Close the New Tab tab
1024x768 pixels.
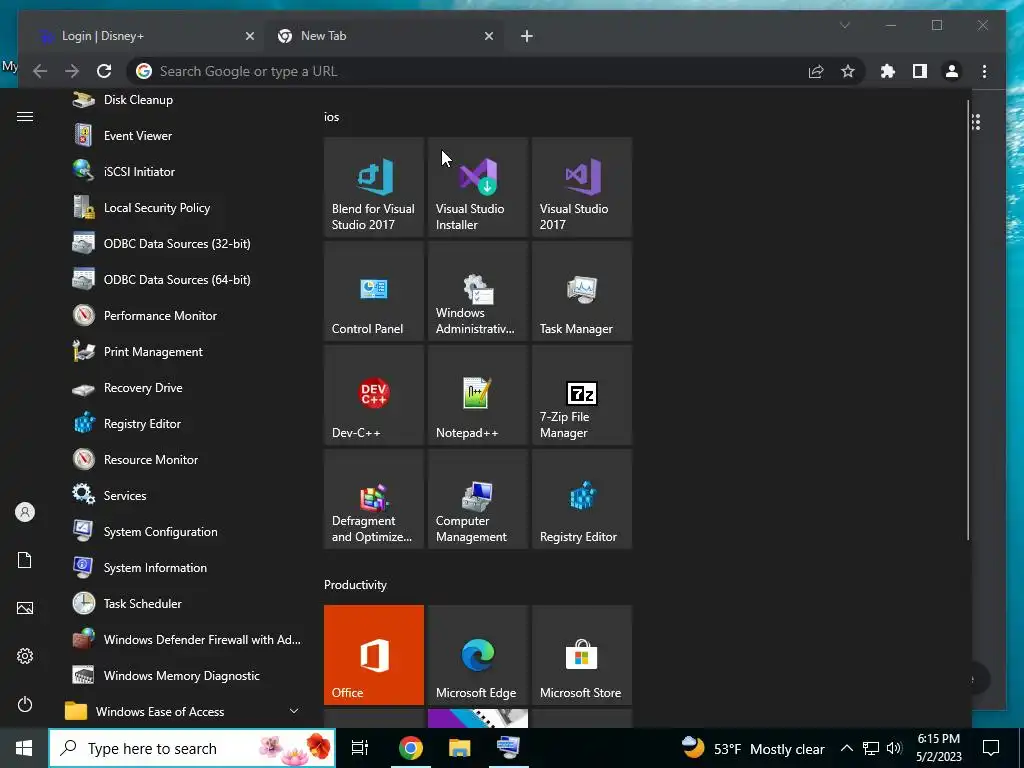tap(488, 37)
